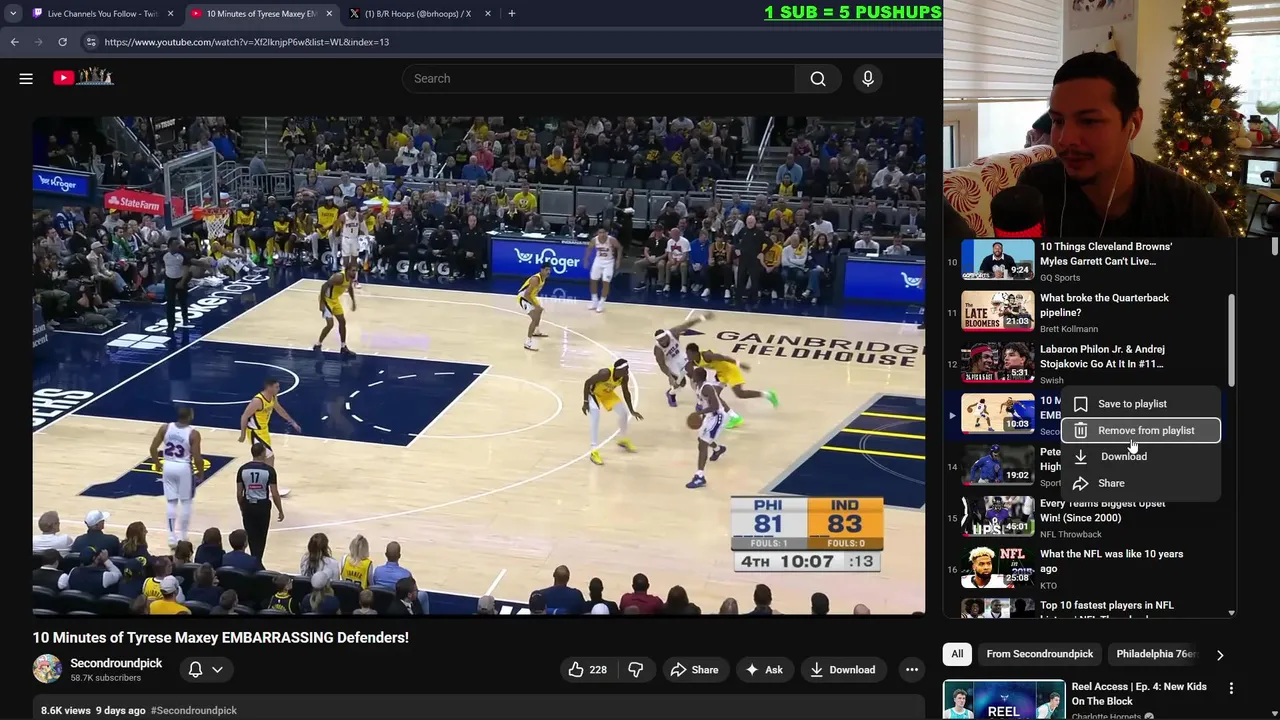Open three-dot menu for Reel Access video
The width and height of the screenshot is (1280, 720).
[x=1231, y=688]
